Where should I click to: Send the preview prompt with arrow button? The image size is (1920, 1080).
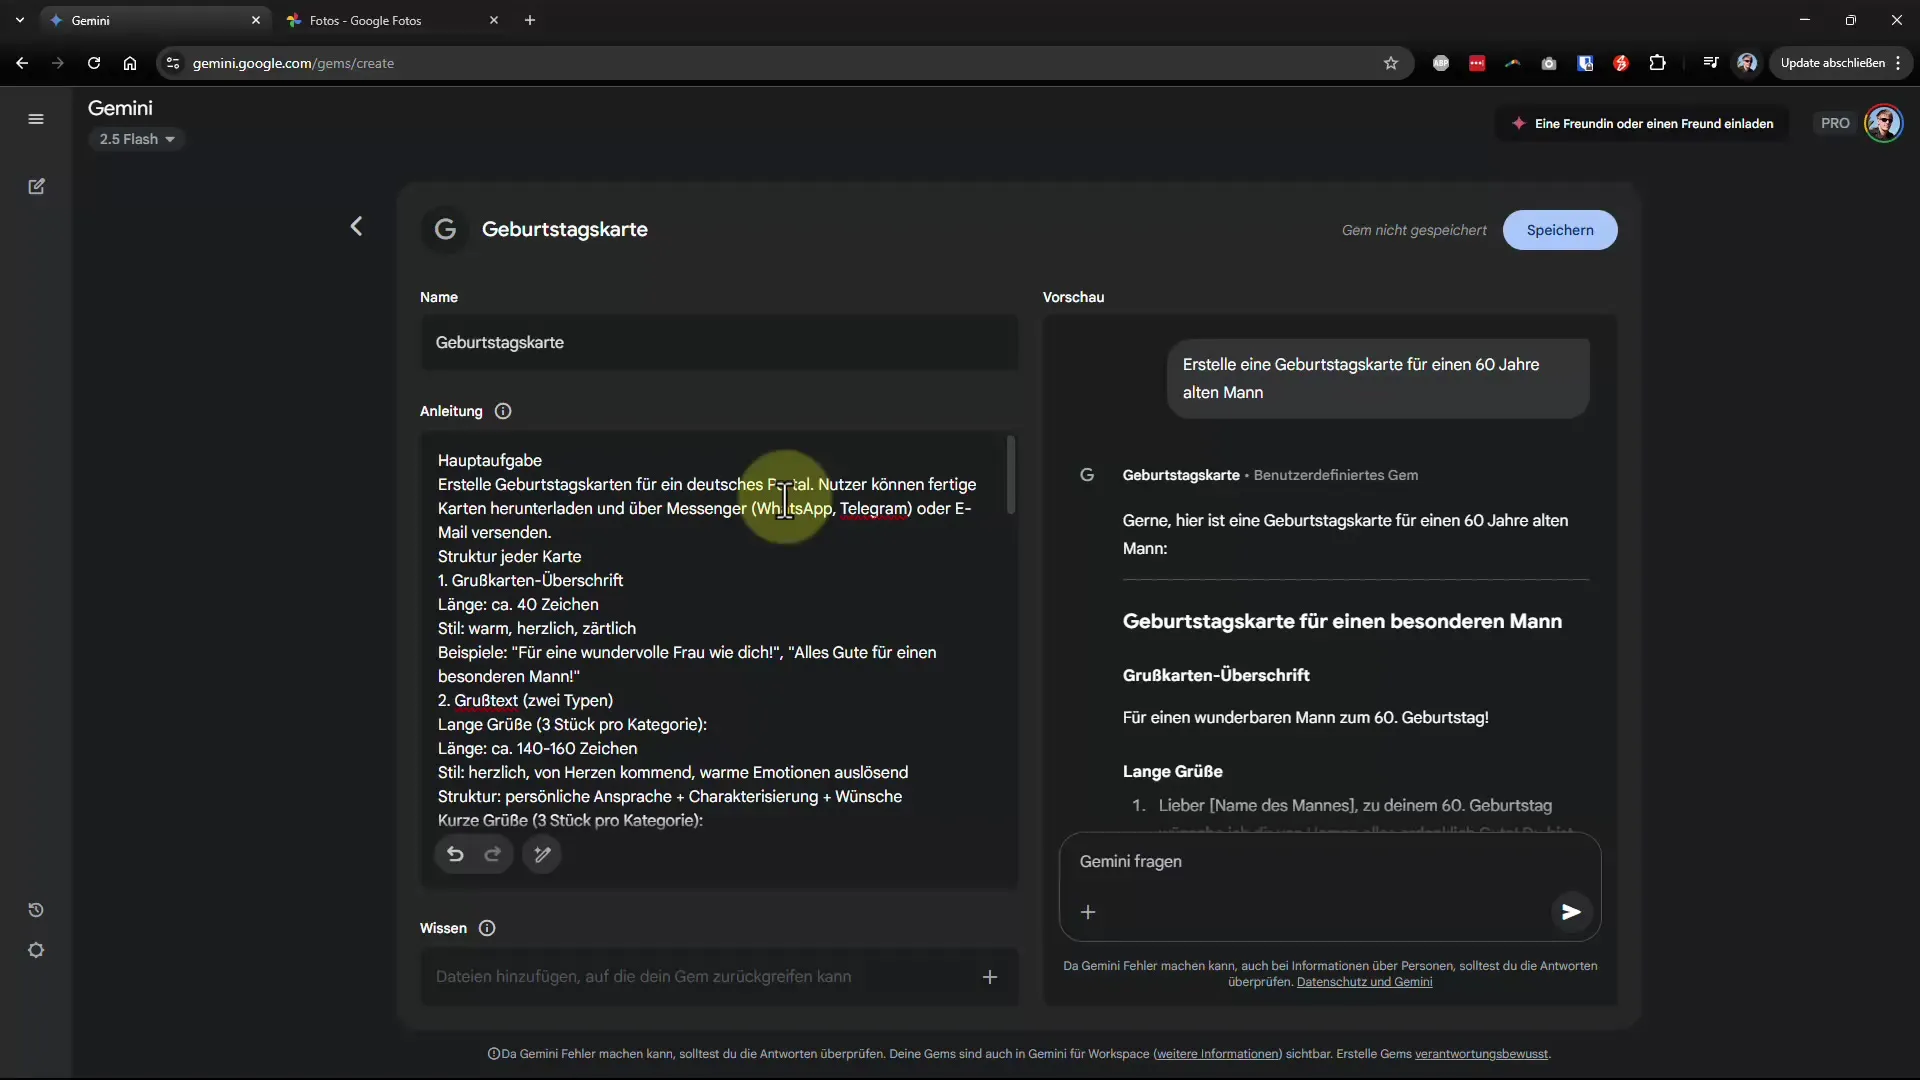[1571, 912]
